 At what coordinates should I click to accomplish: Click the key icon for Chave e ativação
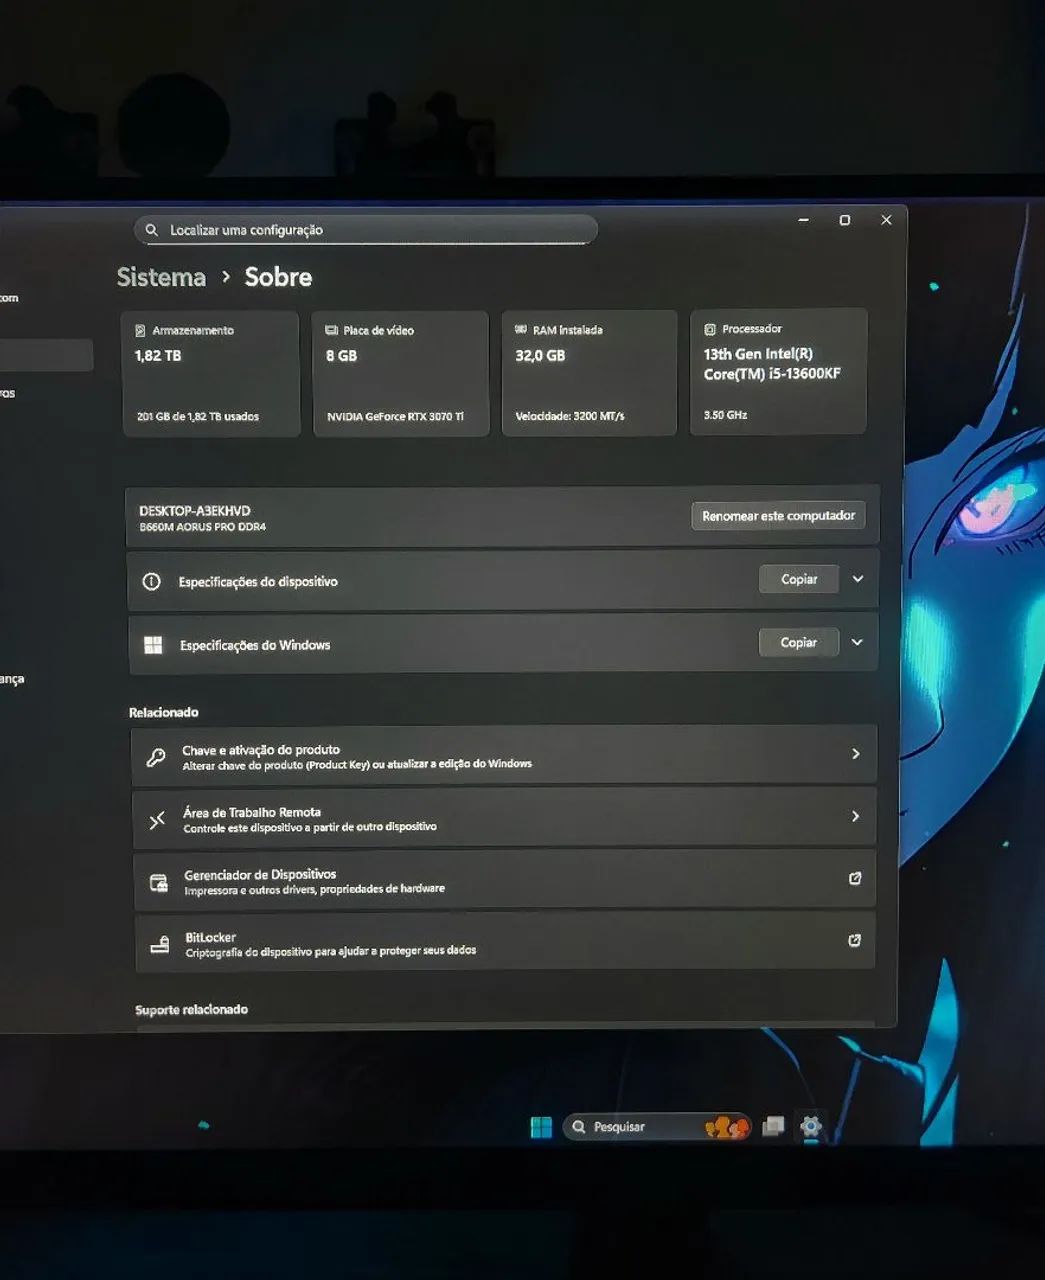pos(156,757)
